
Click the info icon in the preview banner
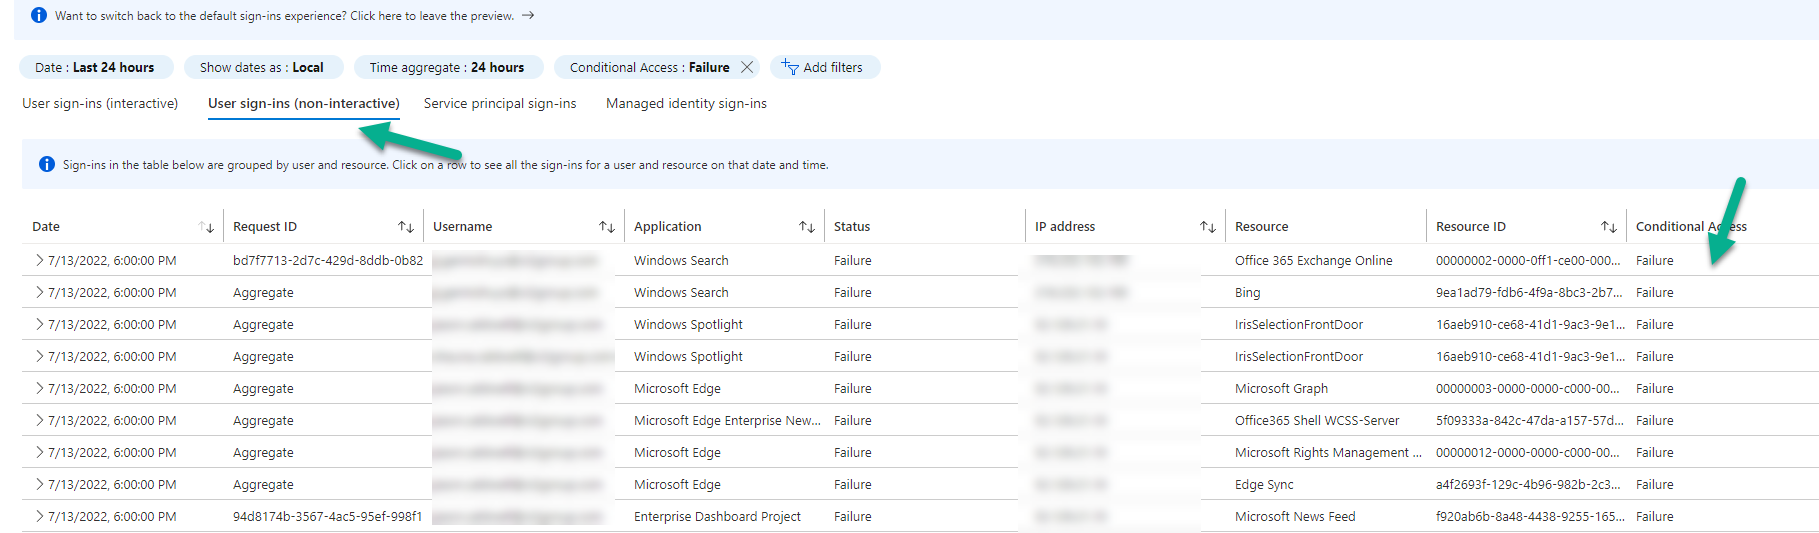pos(38,15)
